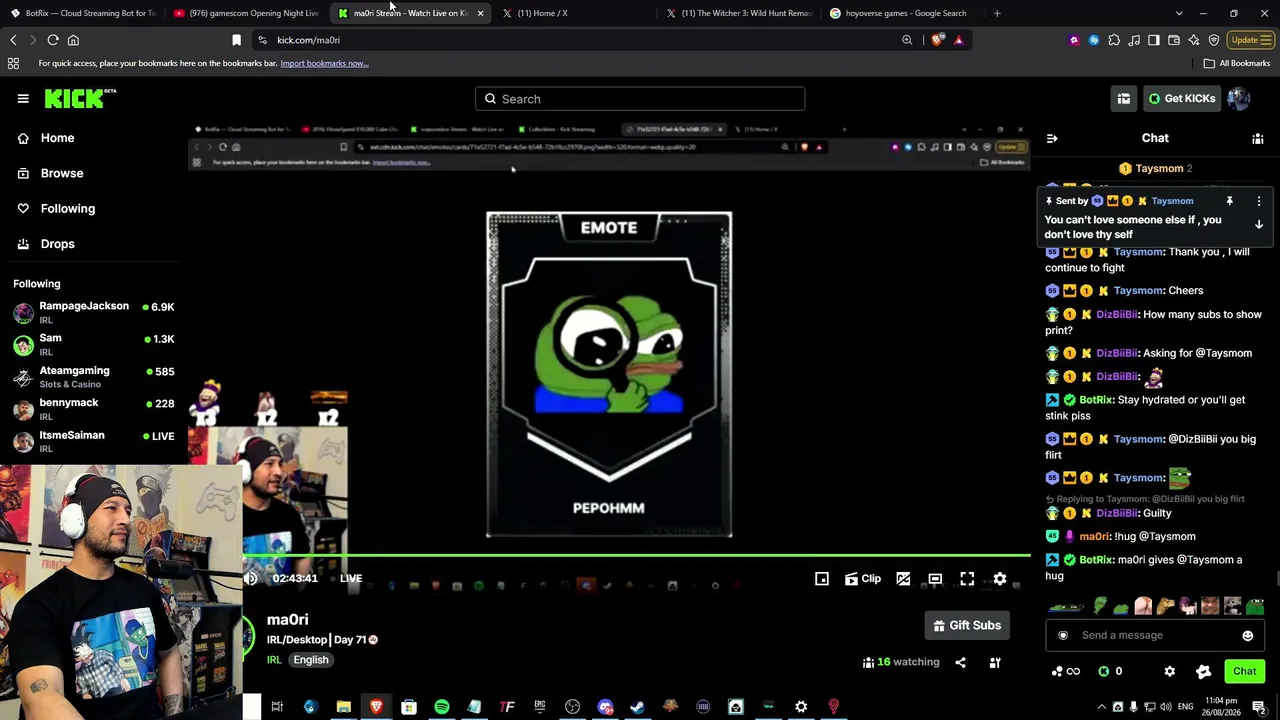Viewport: 1280px width, 720px height.
Task: Open Sam's followed channel
Action: 94,344
